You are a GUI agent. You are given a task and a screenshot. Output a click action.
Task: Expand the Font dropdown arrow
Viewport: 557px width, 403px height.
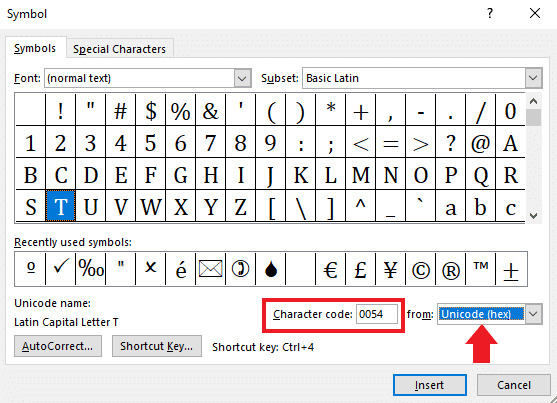click(242, 78)
